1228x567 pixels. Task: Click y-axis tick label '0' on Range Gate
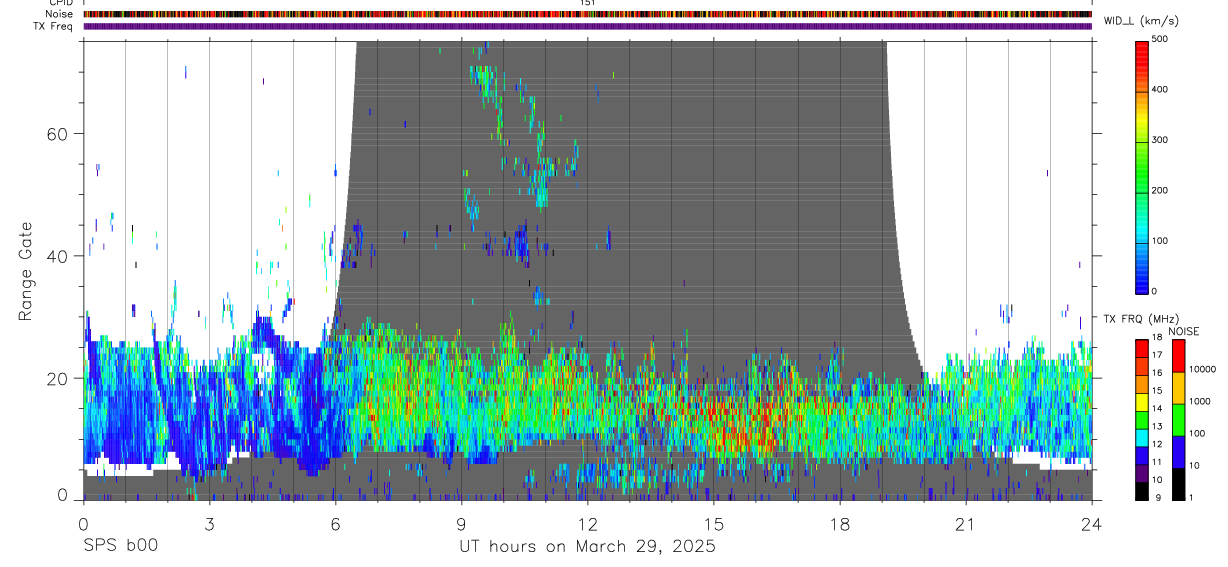pyautogui.click(x=62, y=494)
